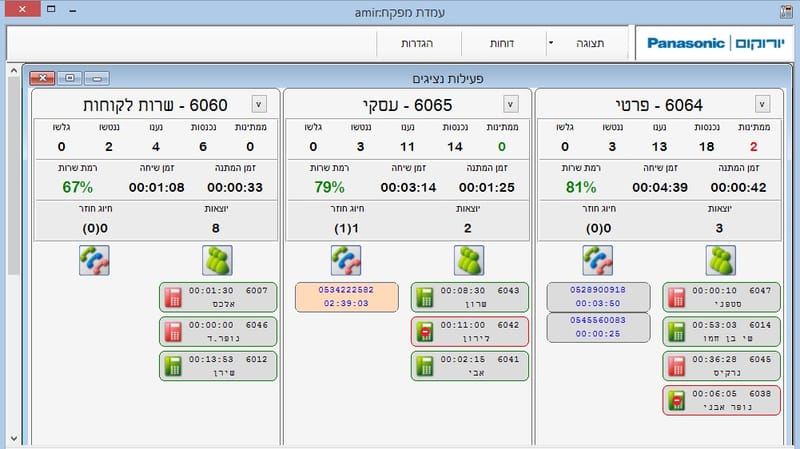
Task: Click callback value (1)1 in queue 6065
Action: 346,229
